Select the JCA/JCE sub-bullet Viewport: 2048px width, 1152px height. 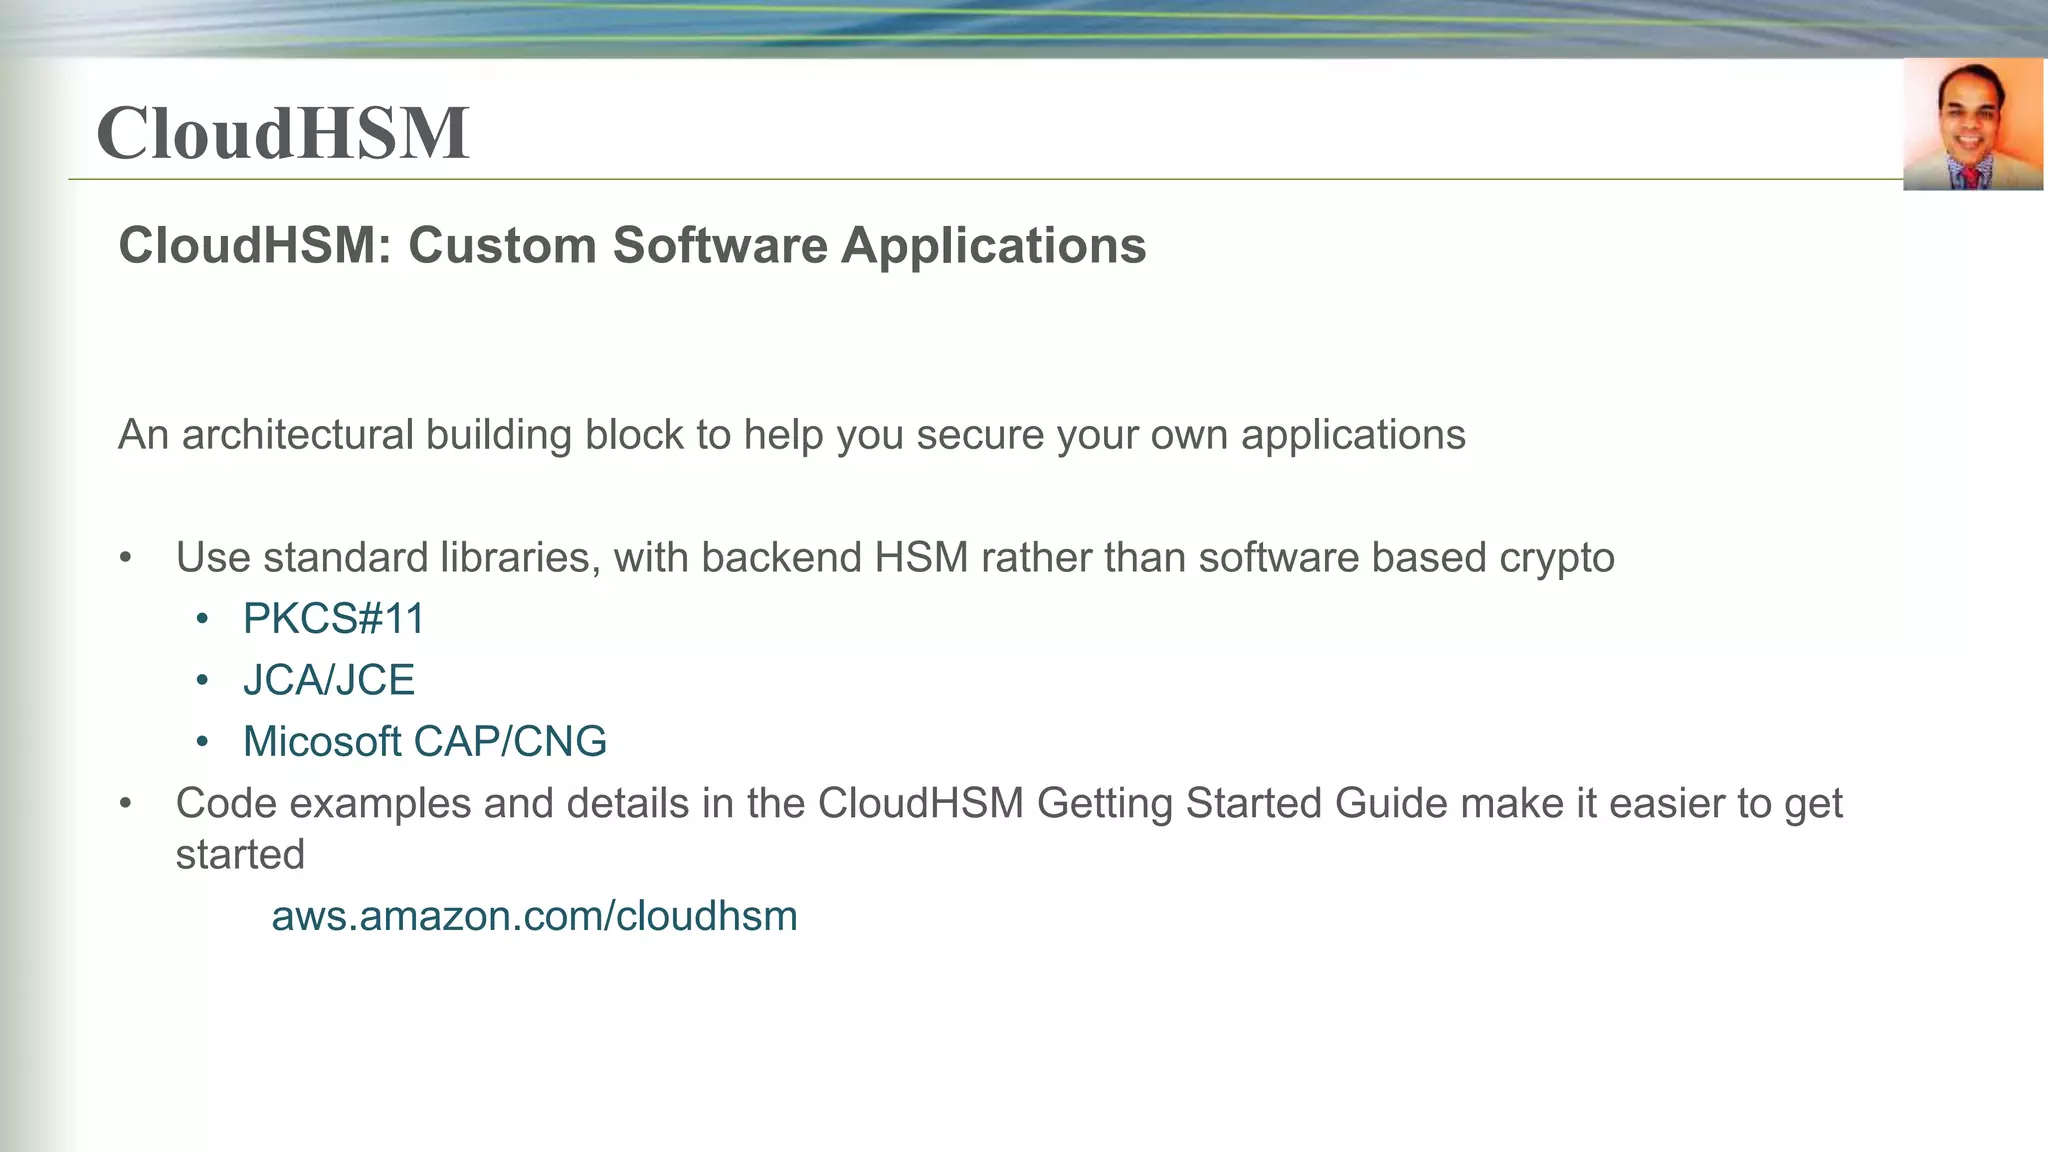(x=328, y=680)
